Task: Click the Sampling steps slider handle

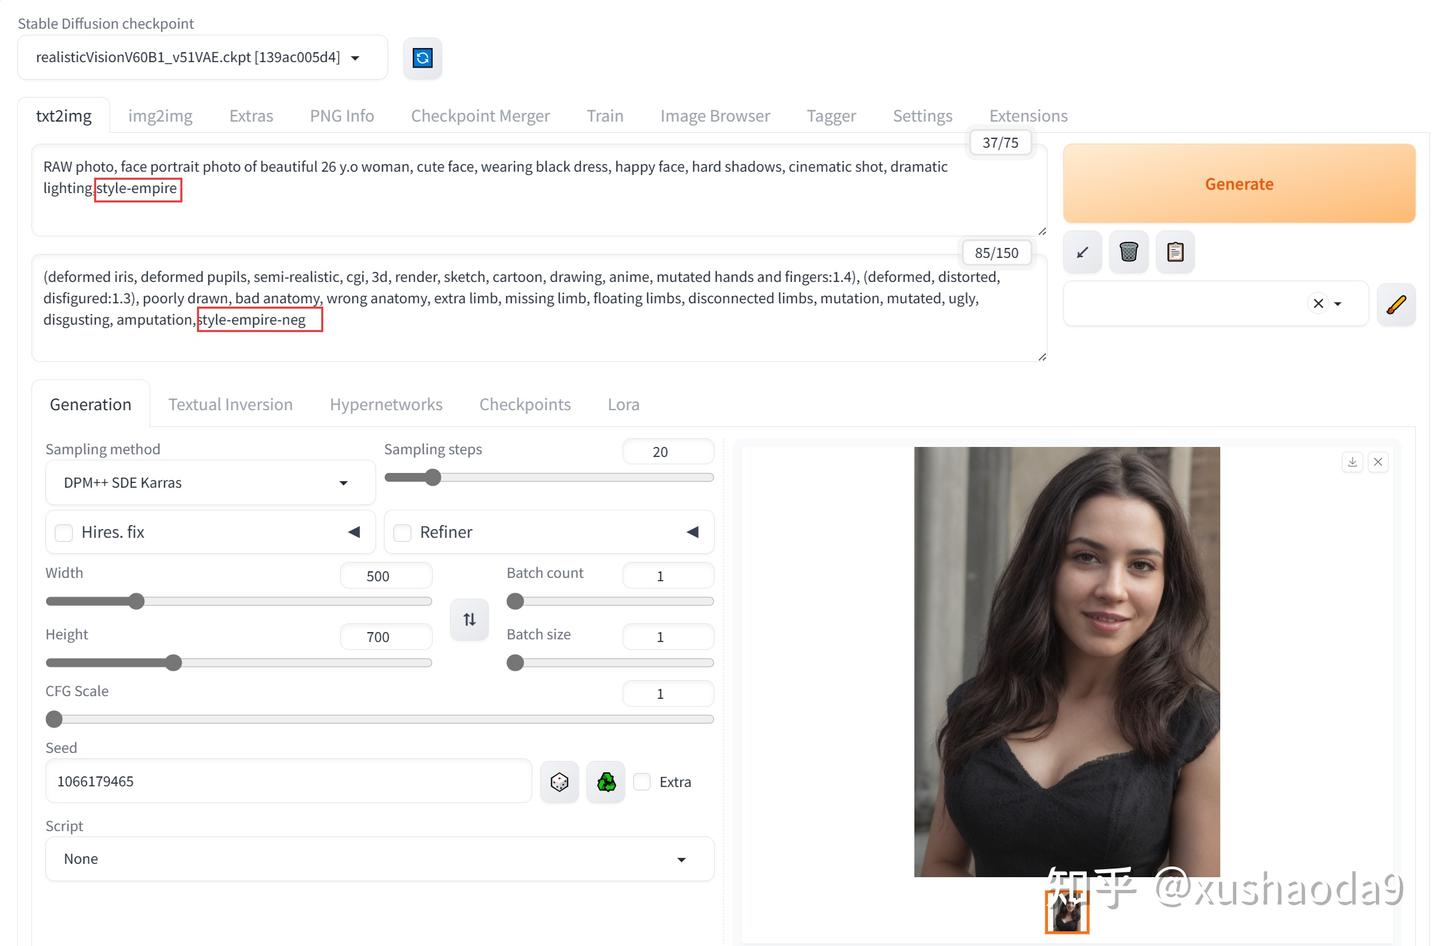Action: [x=432, y=477]
